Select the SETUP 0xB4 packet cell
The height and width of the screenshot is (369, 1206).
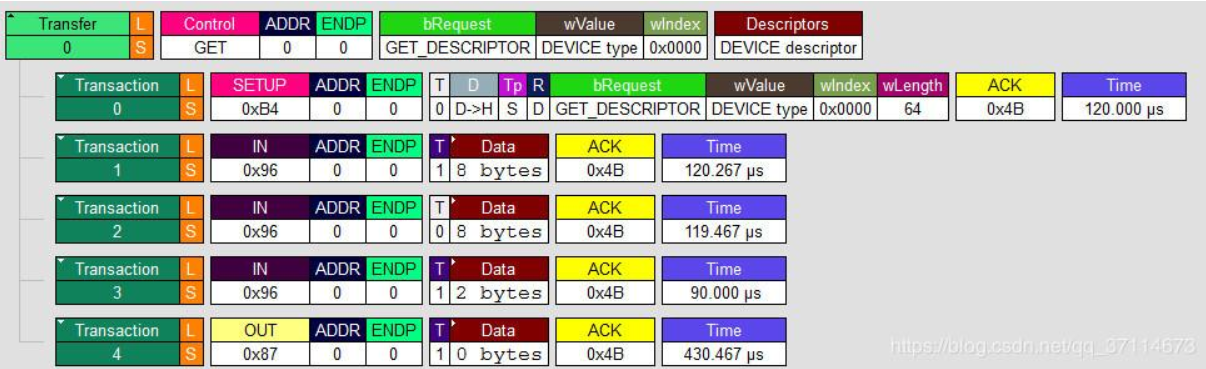[259, 97]
